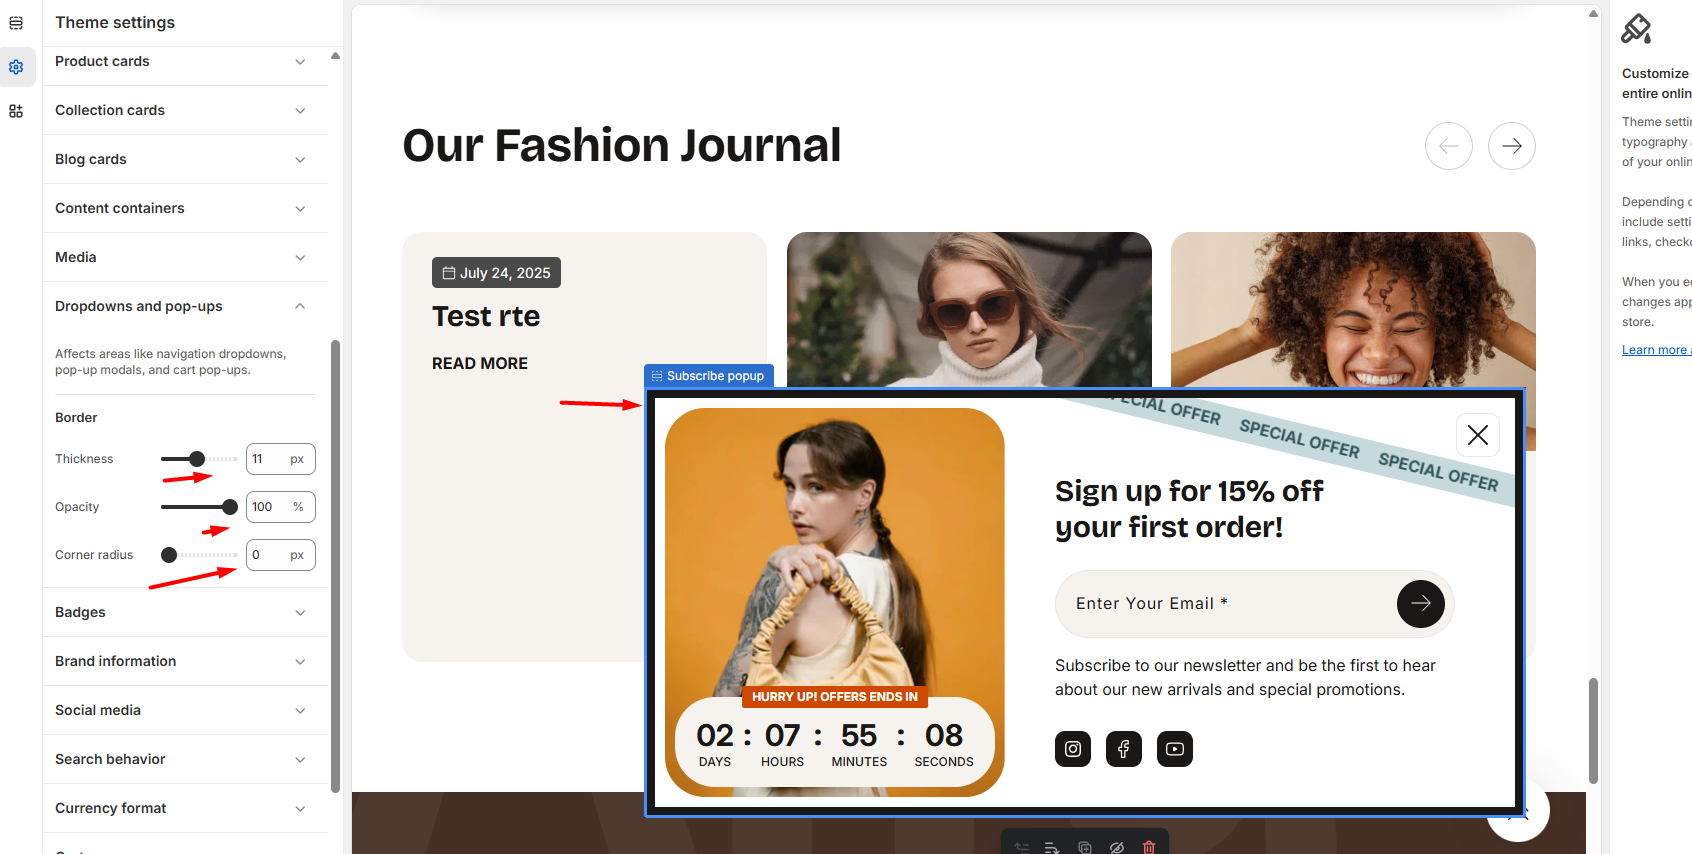Click the newsletter subscription description text
The image size is (1692, 854).
click(1245, 678)
